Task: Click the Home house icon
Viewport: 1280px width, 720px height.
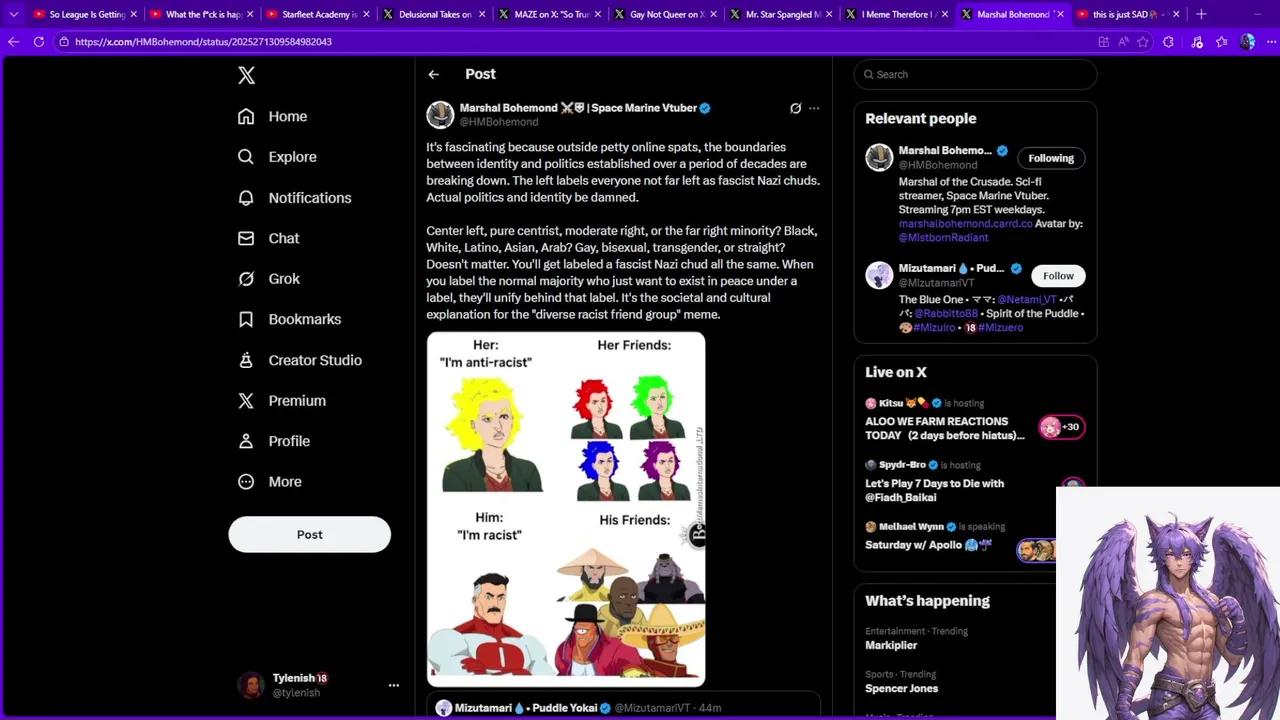Action: (246, 116)
